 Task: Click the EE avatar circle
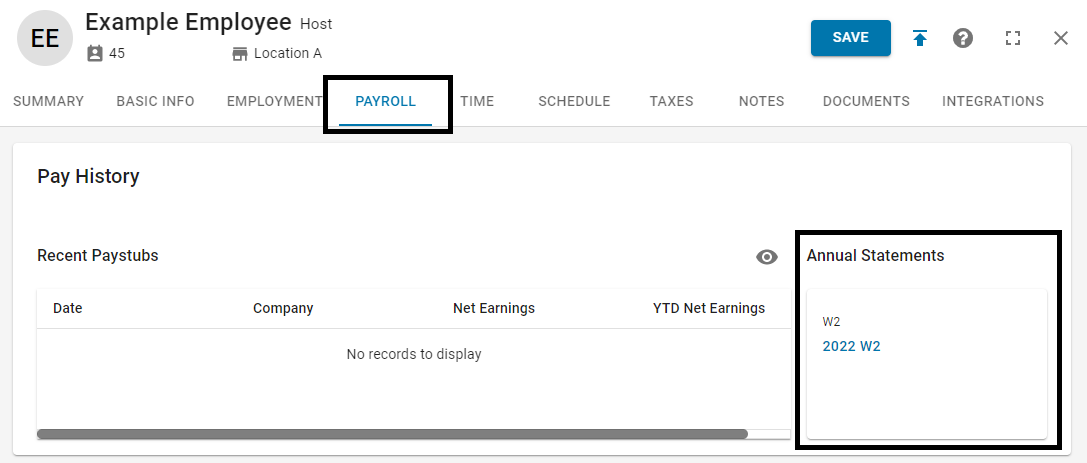(x=45, y=38)
